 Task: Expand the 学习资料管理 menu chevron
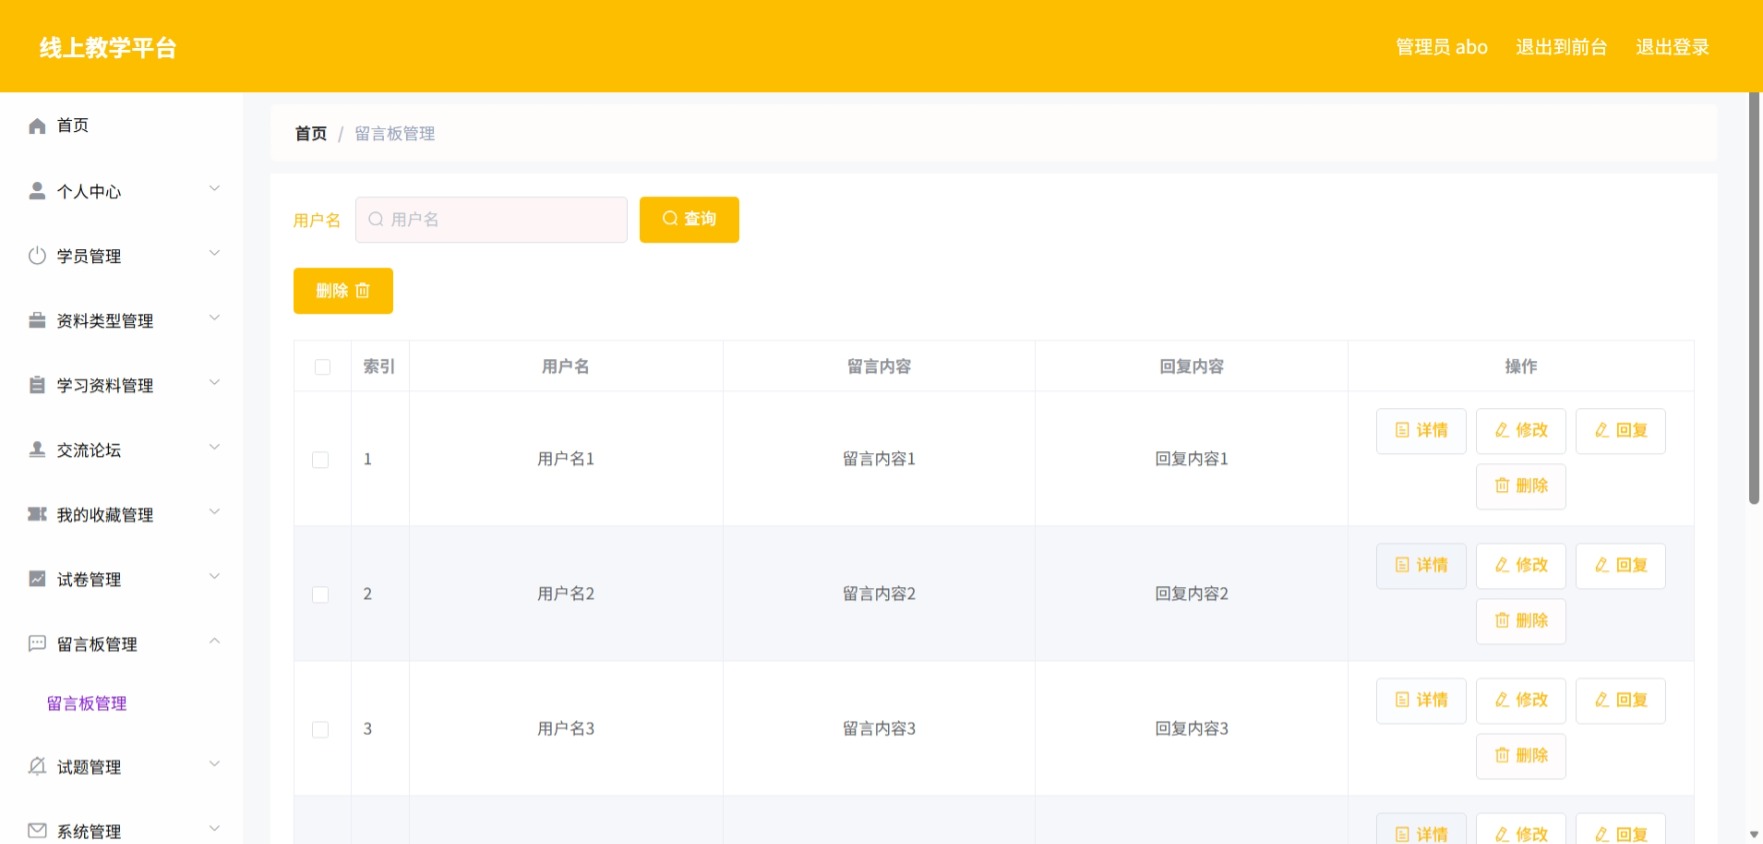(x=214, y=383)
